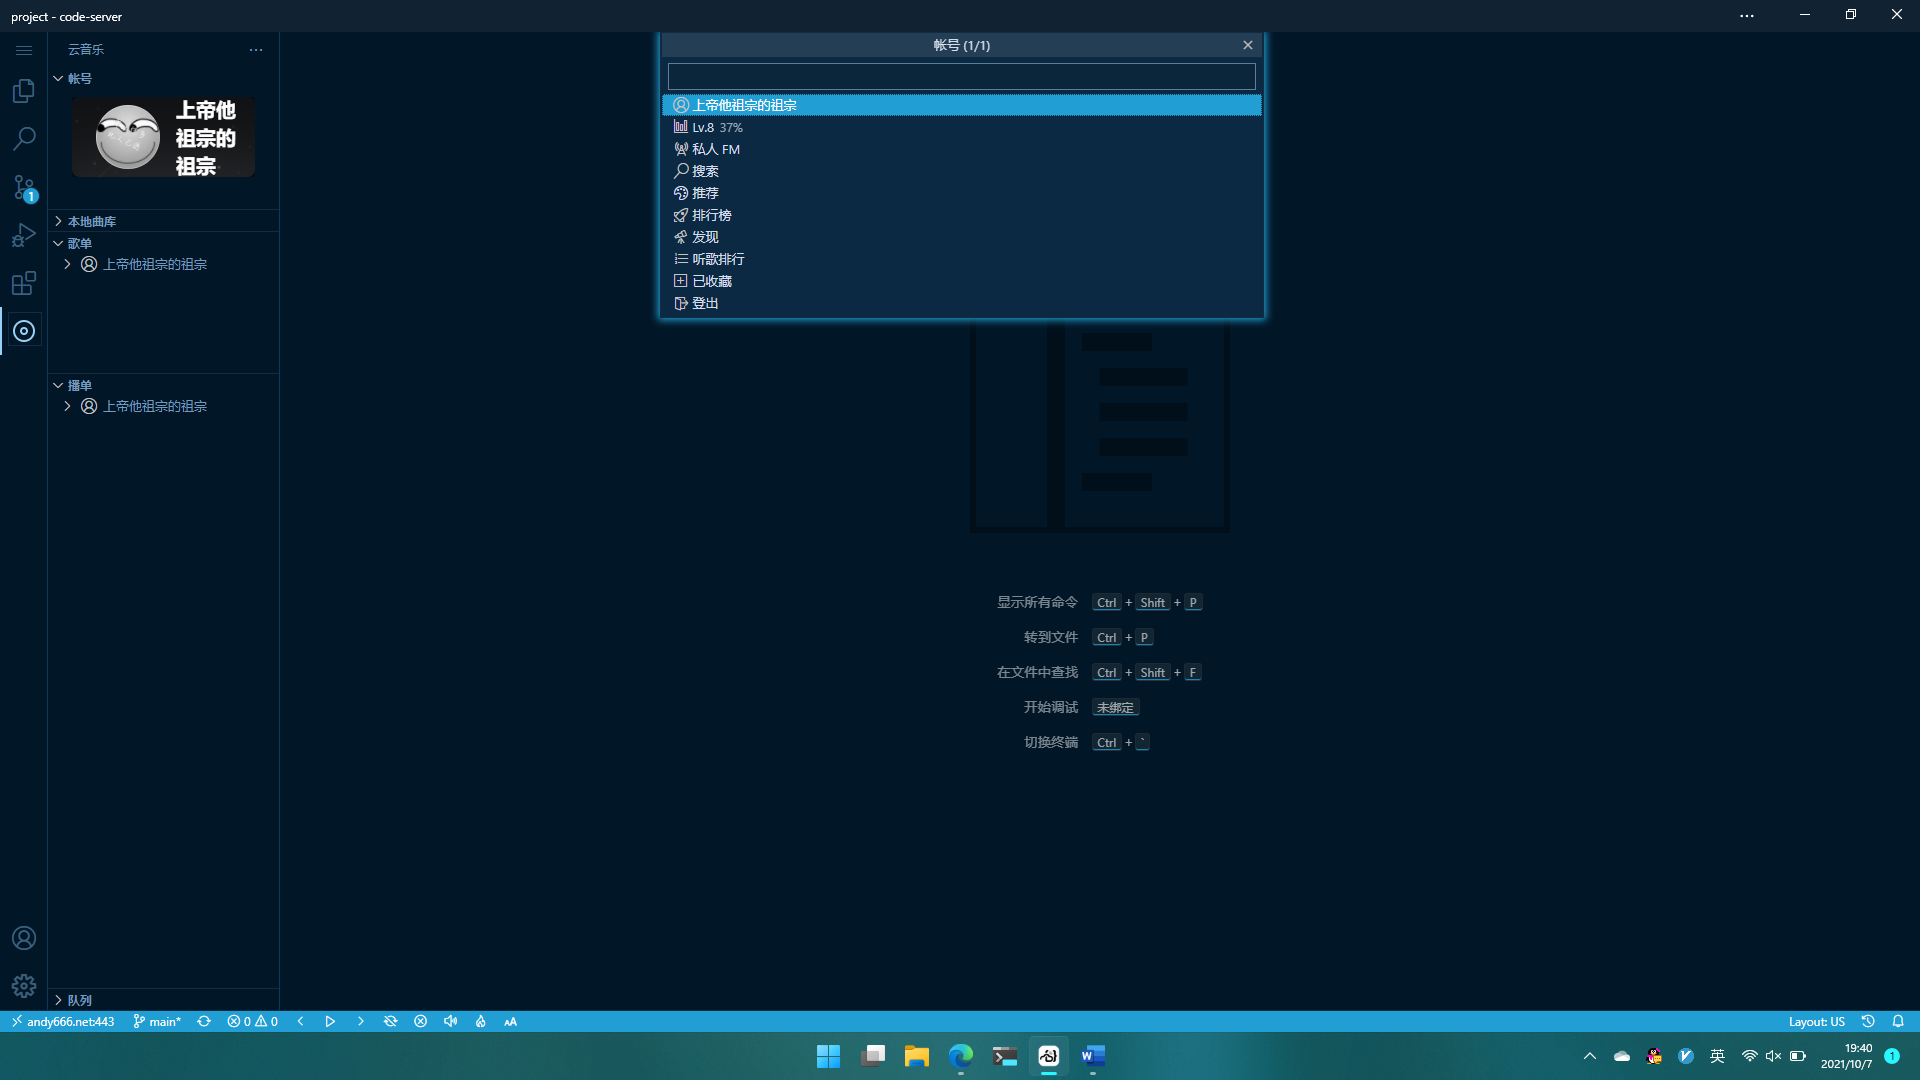Select 私人 FM from the account menu
This screenshot has height=1080, width=1920.
(x=714, y=148)
